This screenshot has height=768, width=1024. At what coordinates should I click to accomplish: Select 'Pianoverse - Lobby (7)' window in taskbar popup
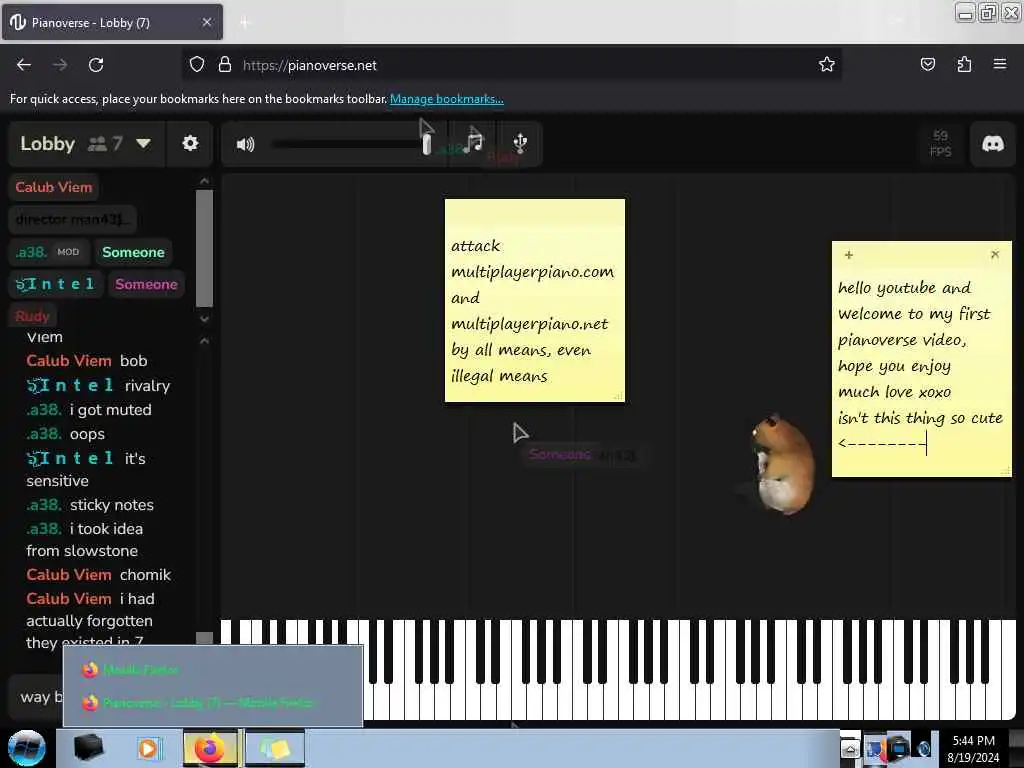point(212,703)
